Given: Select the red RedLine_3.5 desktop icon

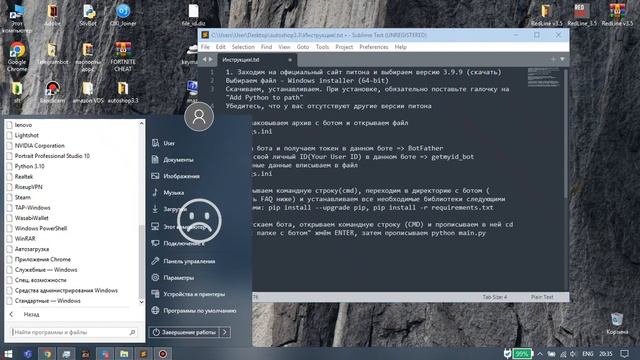Looking at the screenshot, I should click(582, 15).
